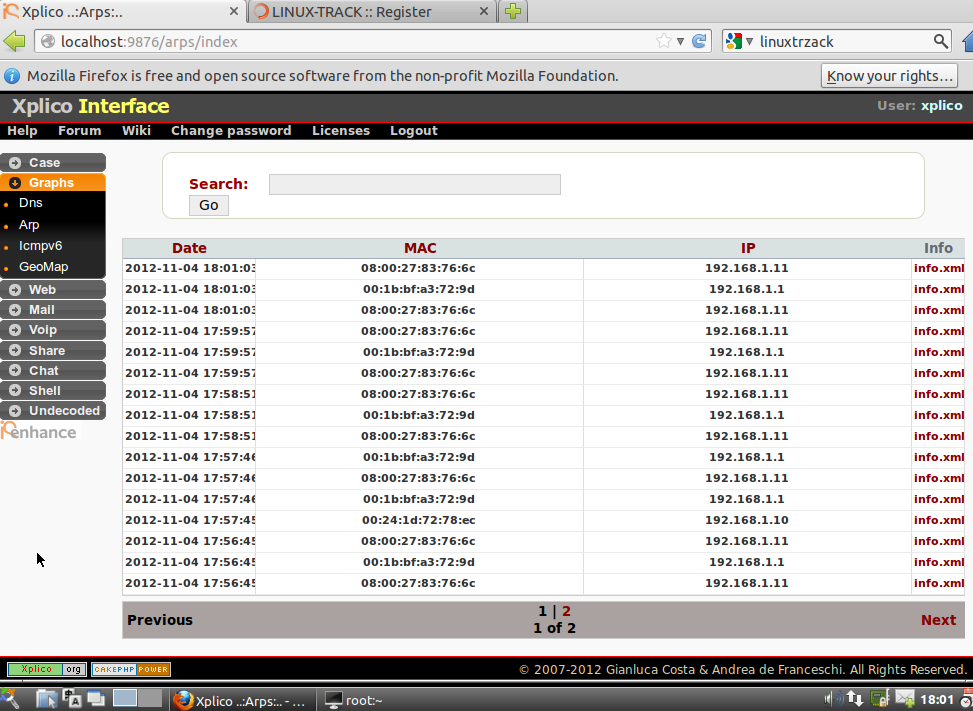Collapse the Graphs sidebar section

tap(53, 182)
